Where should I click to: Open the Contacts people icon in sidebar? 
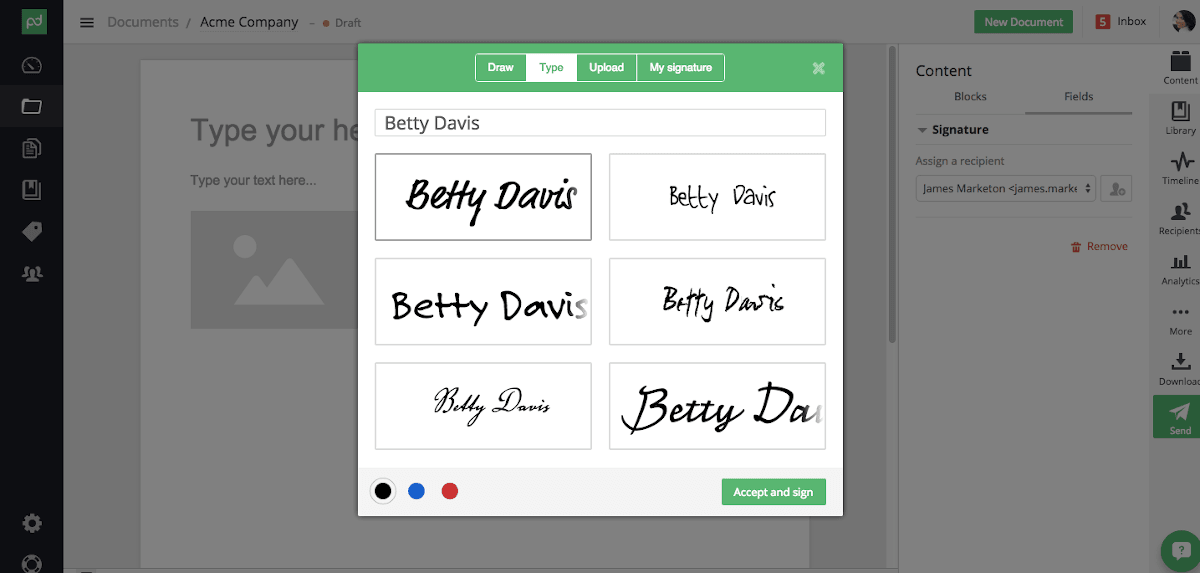pos(31,273)
